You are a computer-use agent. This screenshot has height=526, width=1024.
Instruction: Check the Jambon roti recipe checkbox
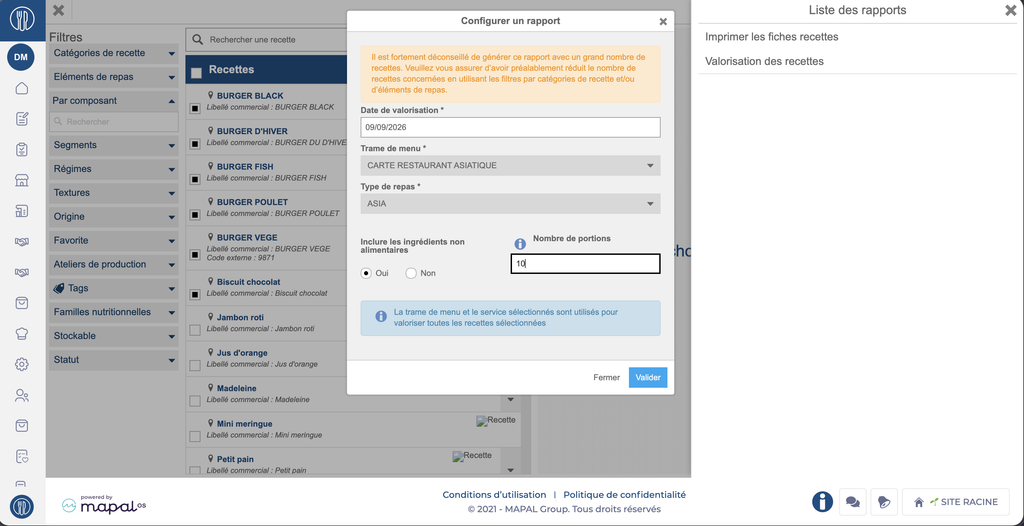(x=195, y=330)
